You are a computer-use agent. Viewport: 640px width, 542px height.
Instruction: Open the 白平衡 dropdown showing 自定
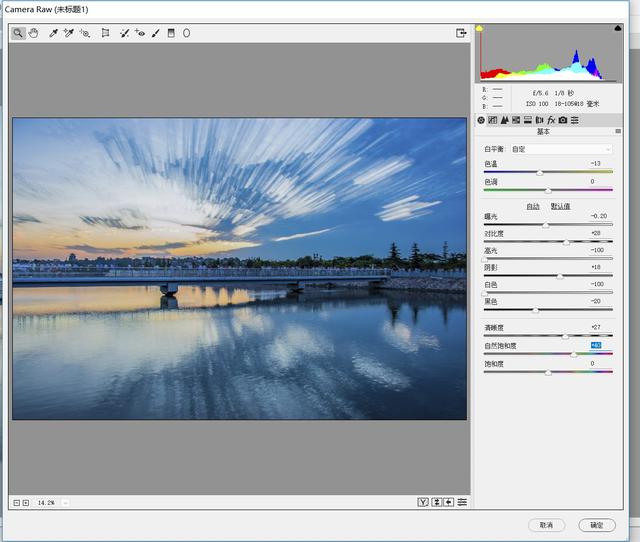[x=562, y=149]
